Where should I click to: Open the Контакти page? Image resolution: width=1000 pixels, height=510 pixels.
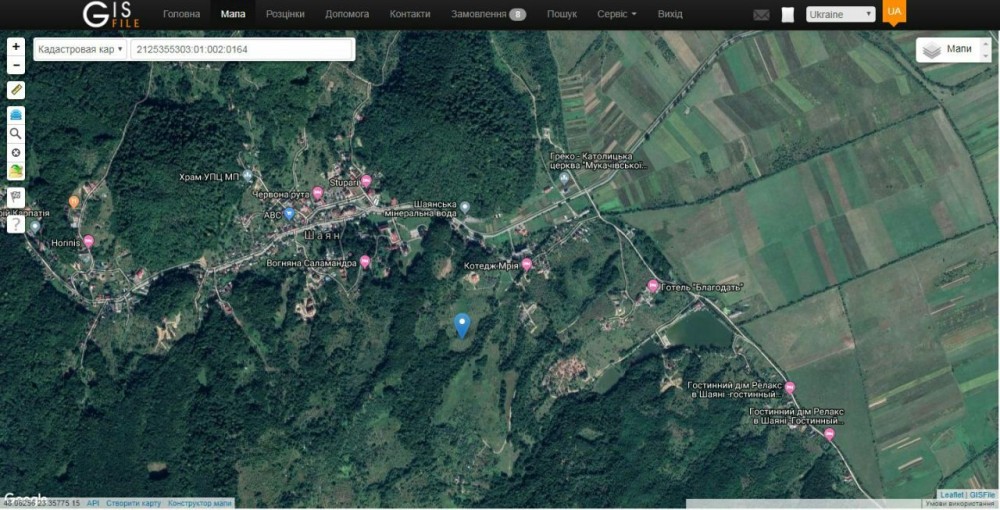coord(410,14)
